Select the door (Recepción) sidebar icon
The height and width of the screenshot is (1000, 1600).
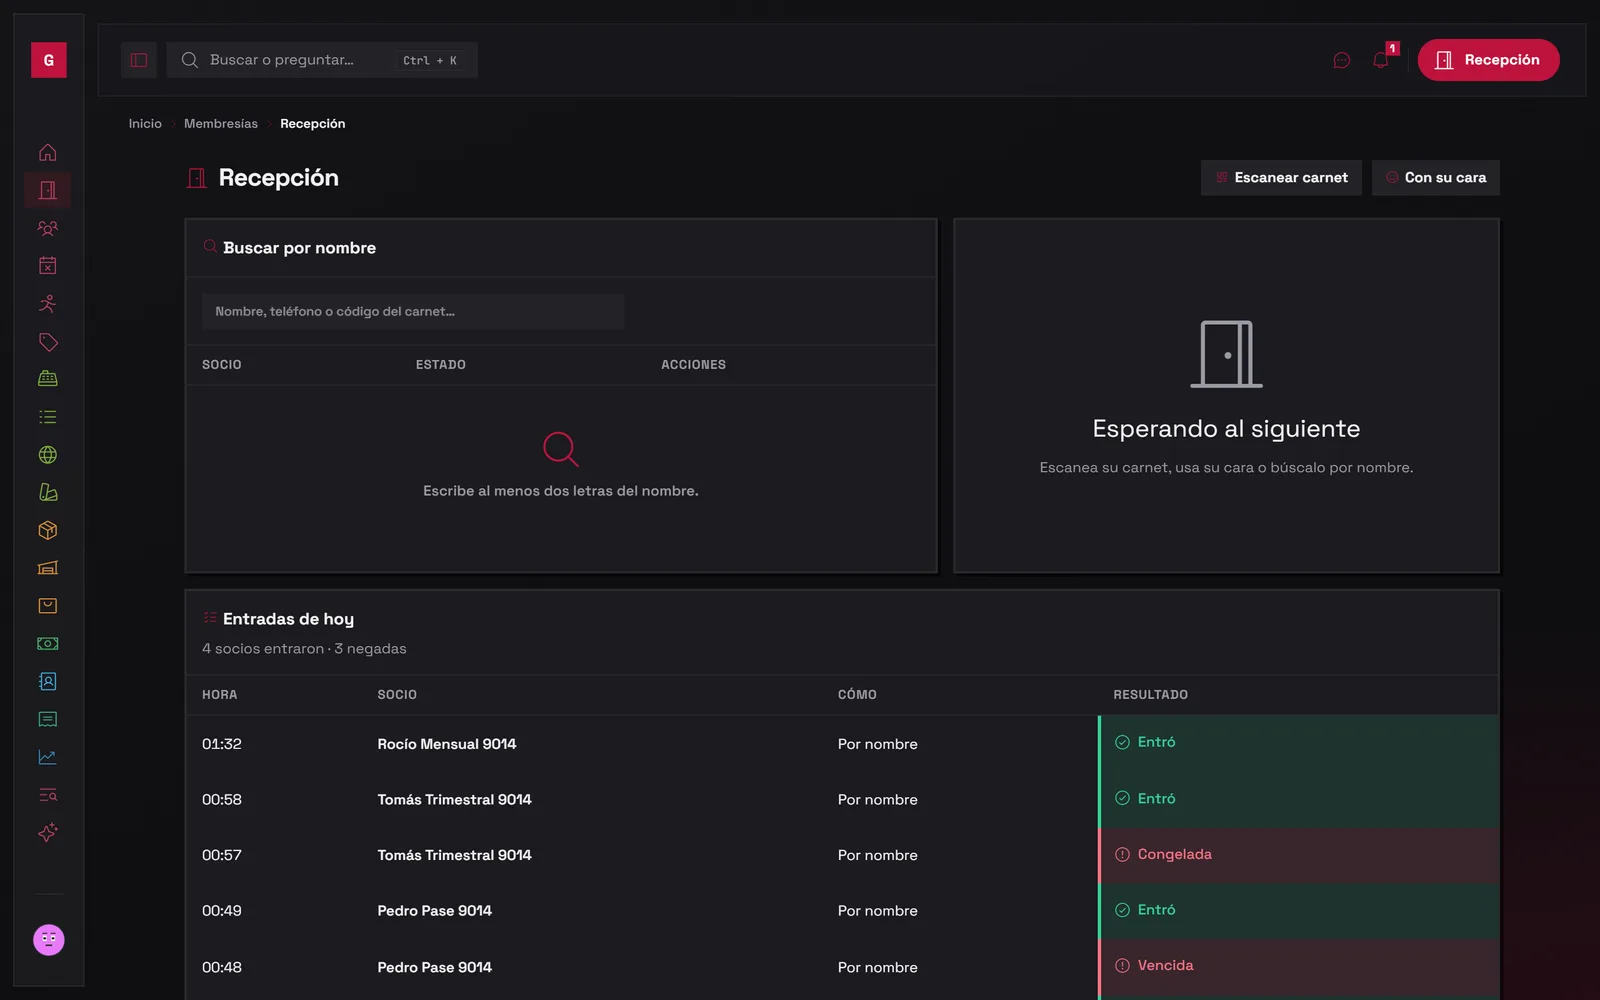click(47, 190)
